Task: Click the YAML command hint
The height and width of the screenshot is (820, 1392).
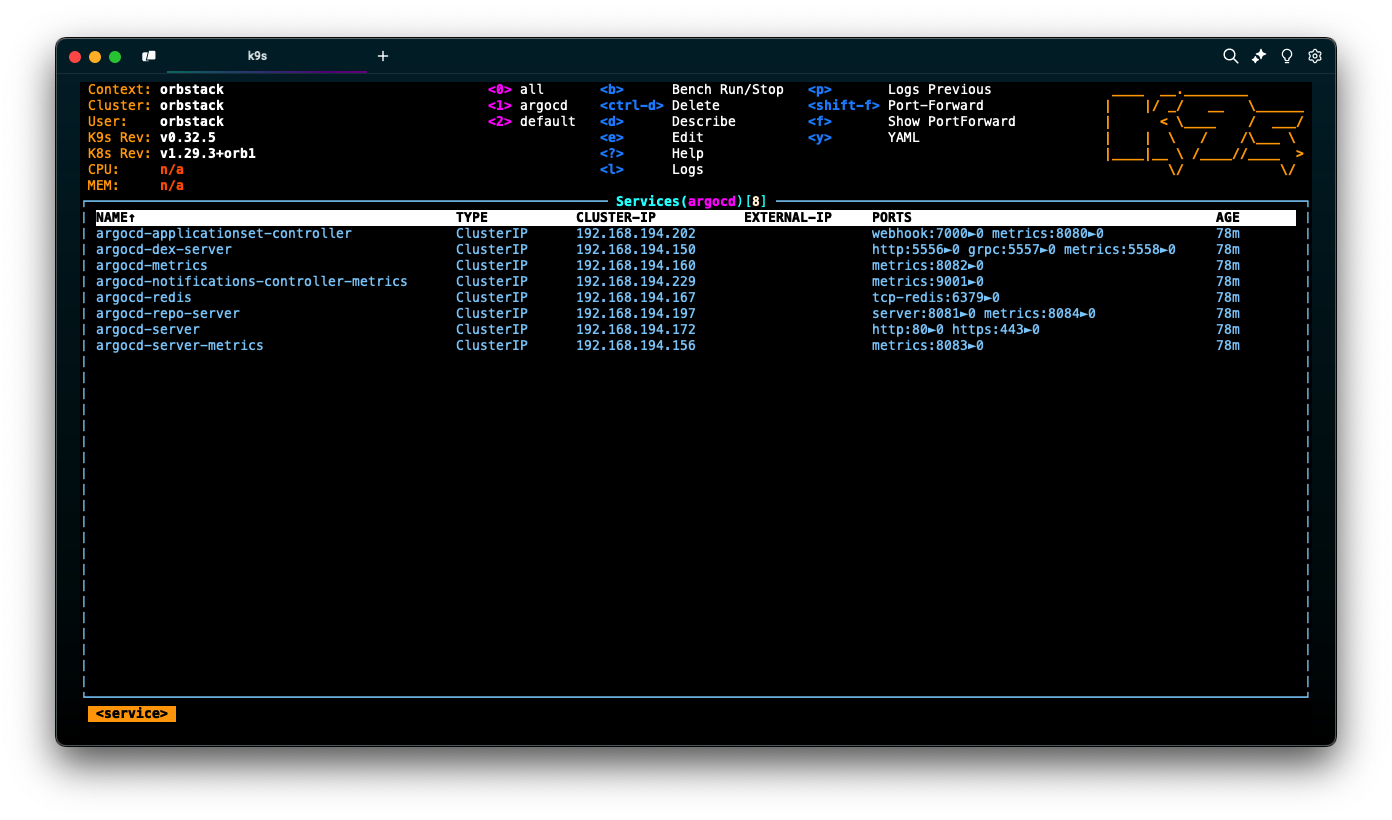Action: (x=904, y=137)
